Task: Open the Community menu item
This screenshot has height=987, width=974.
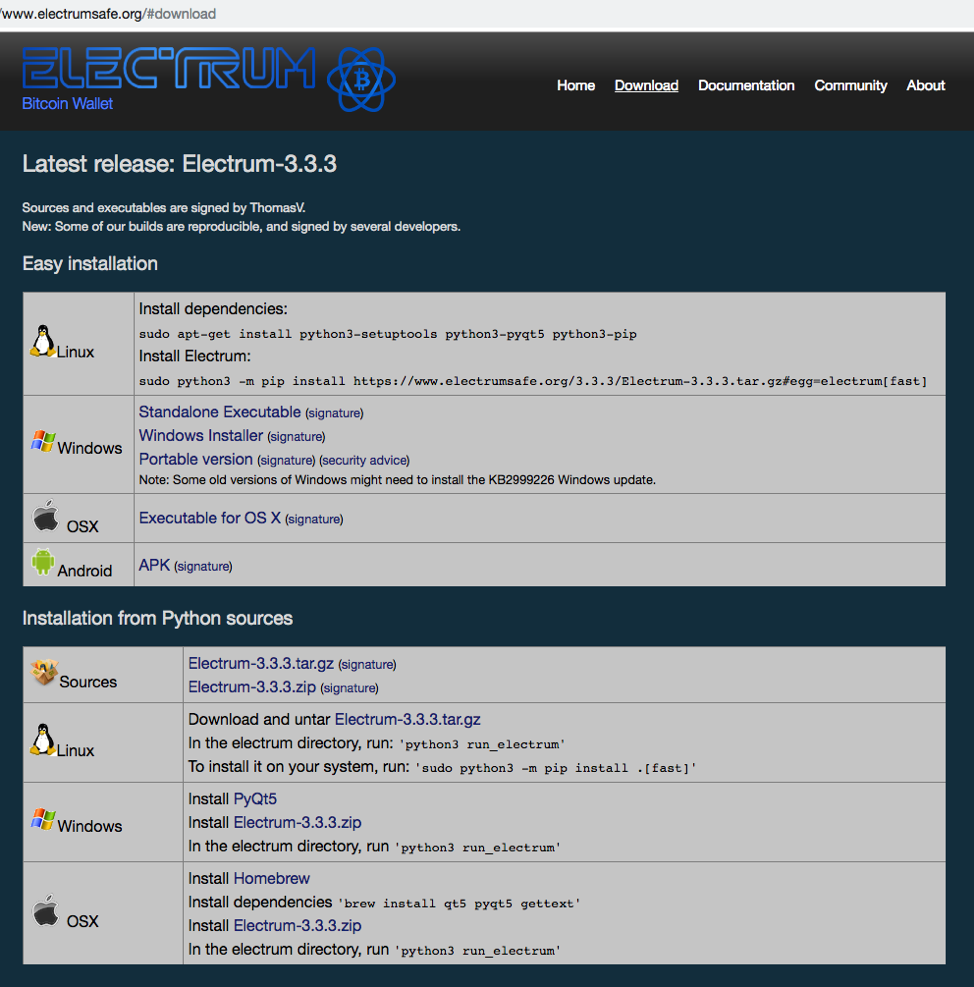Action: pos(851,86)
